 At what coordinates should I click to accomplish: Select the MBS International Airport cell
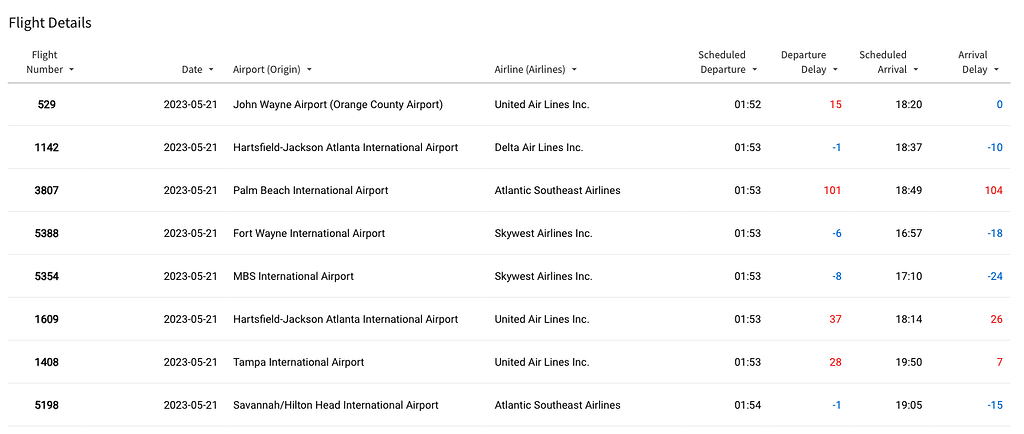pyautogui.click(x=293, y=277)
